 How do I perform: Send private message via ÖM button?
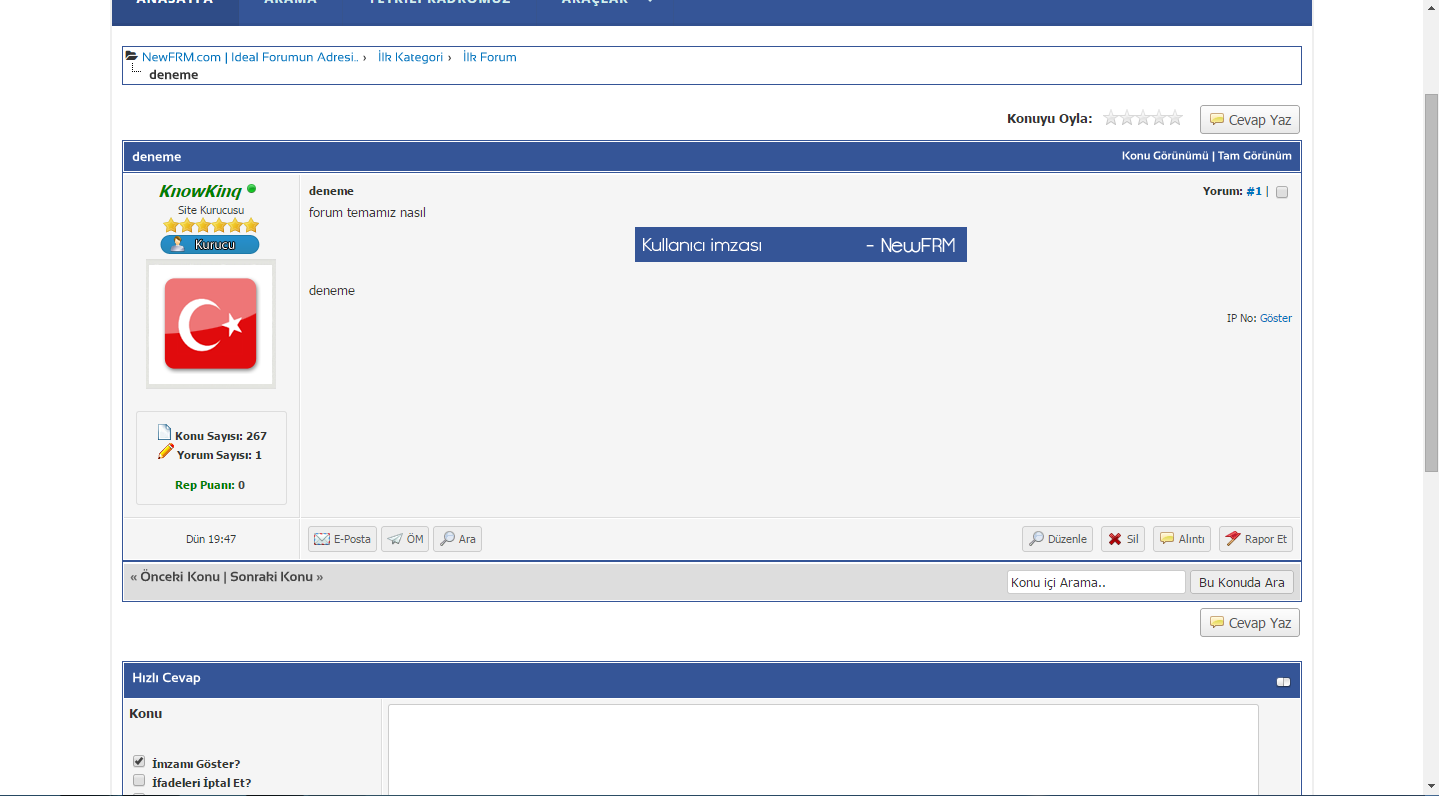pos(405,539)
